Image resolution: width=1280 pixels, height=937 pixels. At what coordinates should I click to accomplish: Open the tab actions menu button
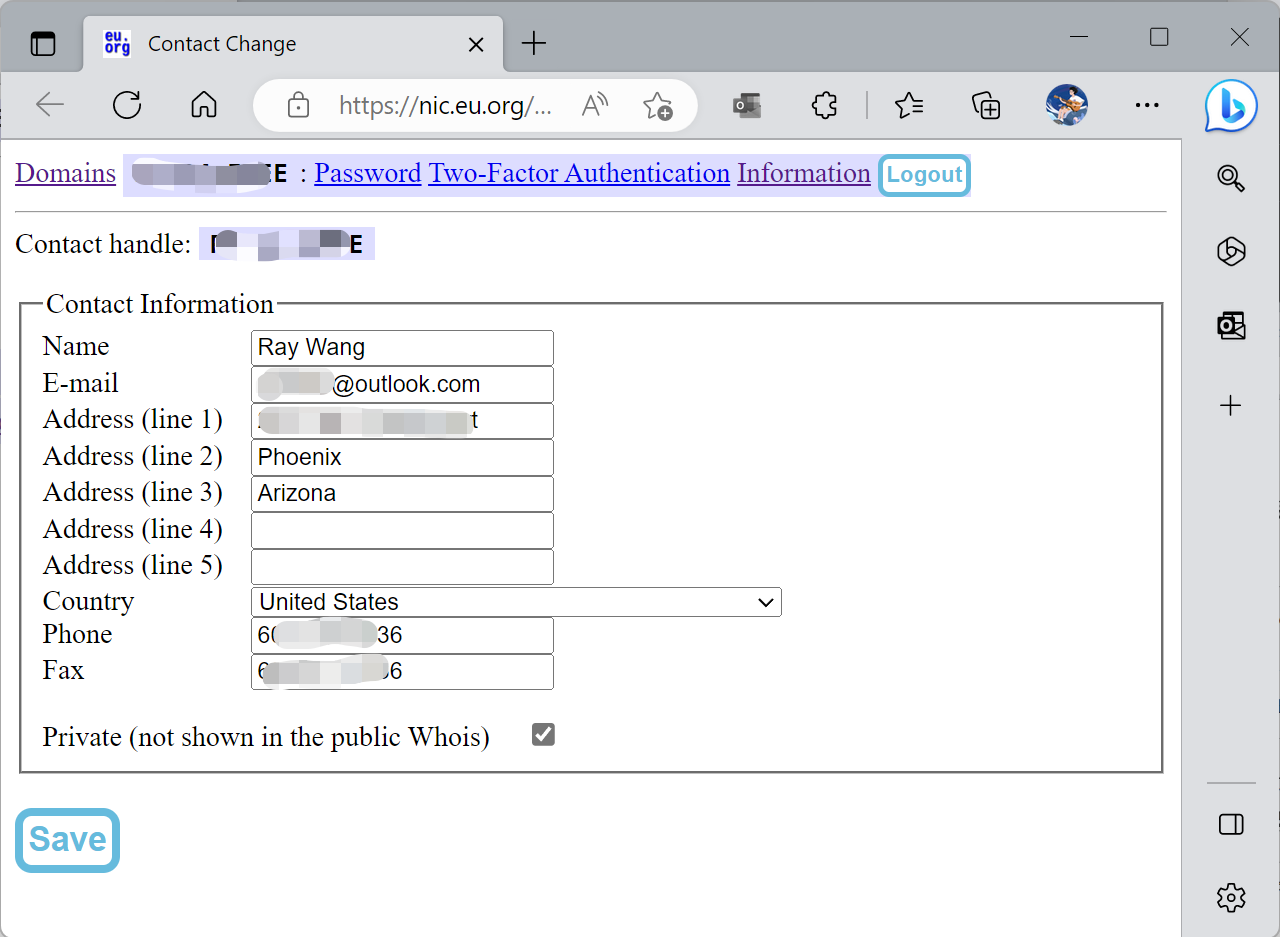click(x=43, y=44)
